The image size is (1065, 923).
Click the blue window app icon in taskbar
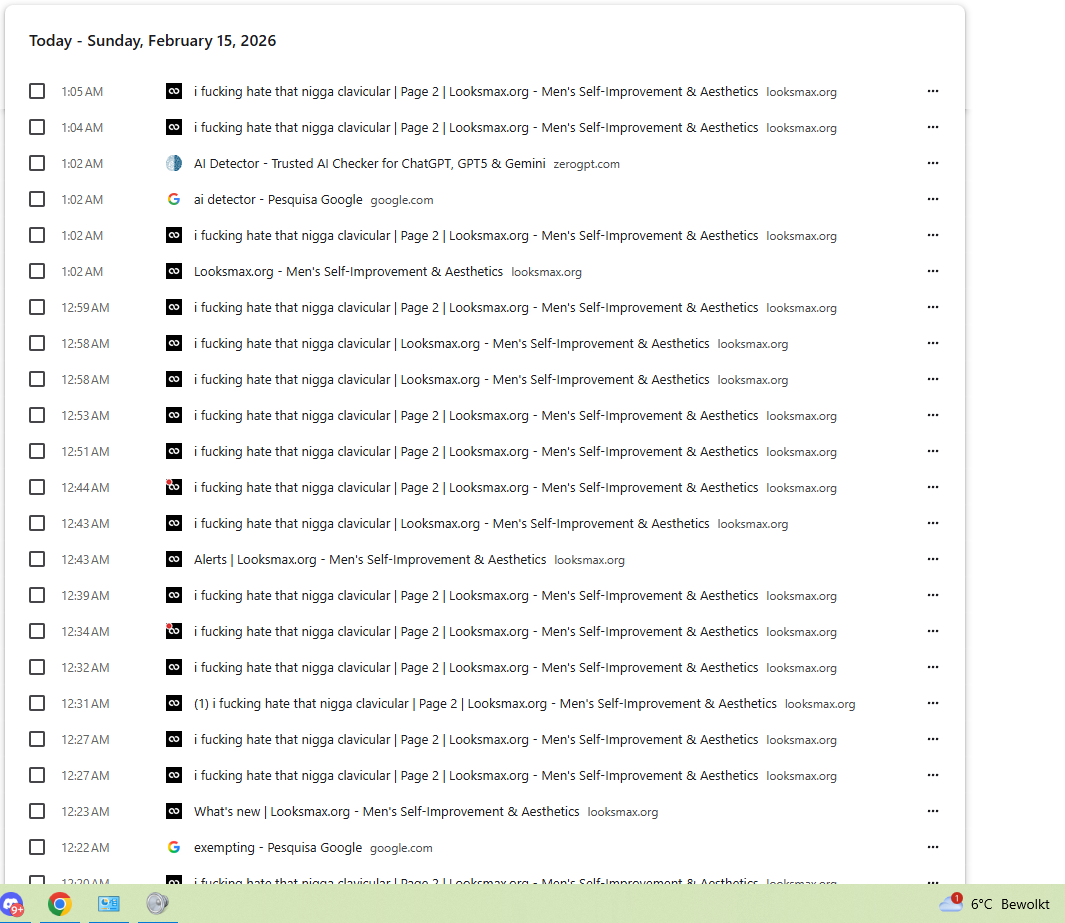[x=108, y=904]
